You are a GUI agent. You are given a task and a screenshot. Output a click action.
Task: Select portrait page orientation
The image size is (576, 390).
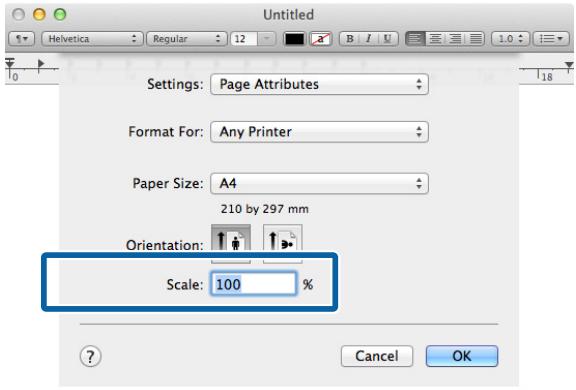tap(231, 244)
